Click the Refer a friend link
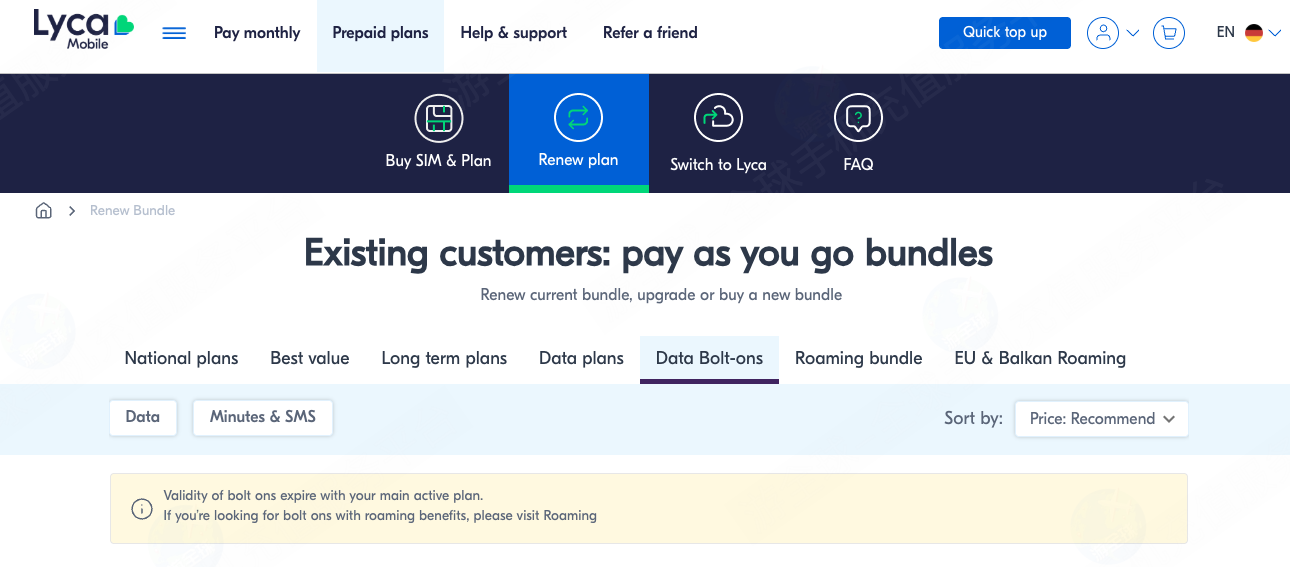 (x=650, y=33)
